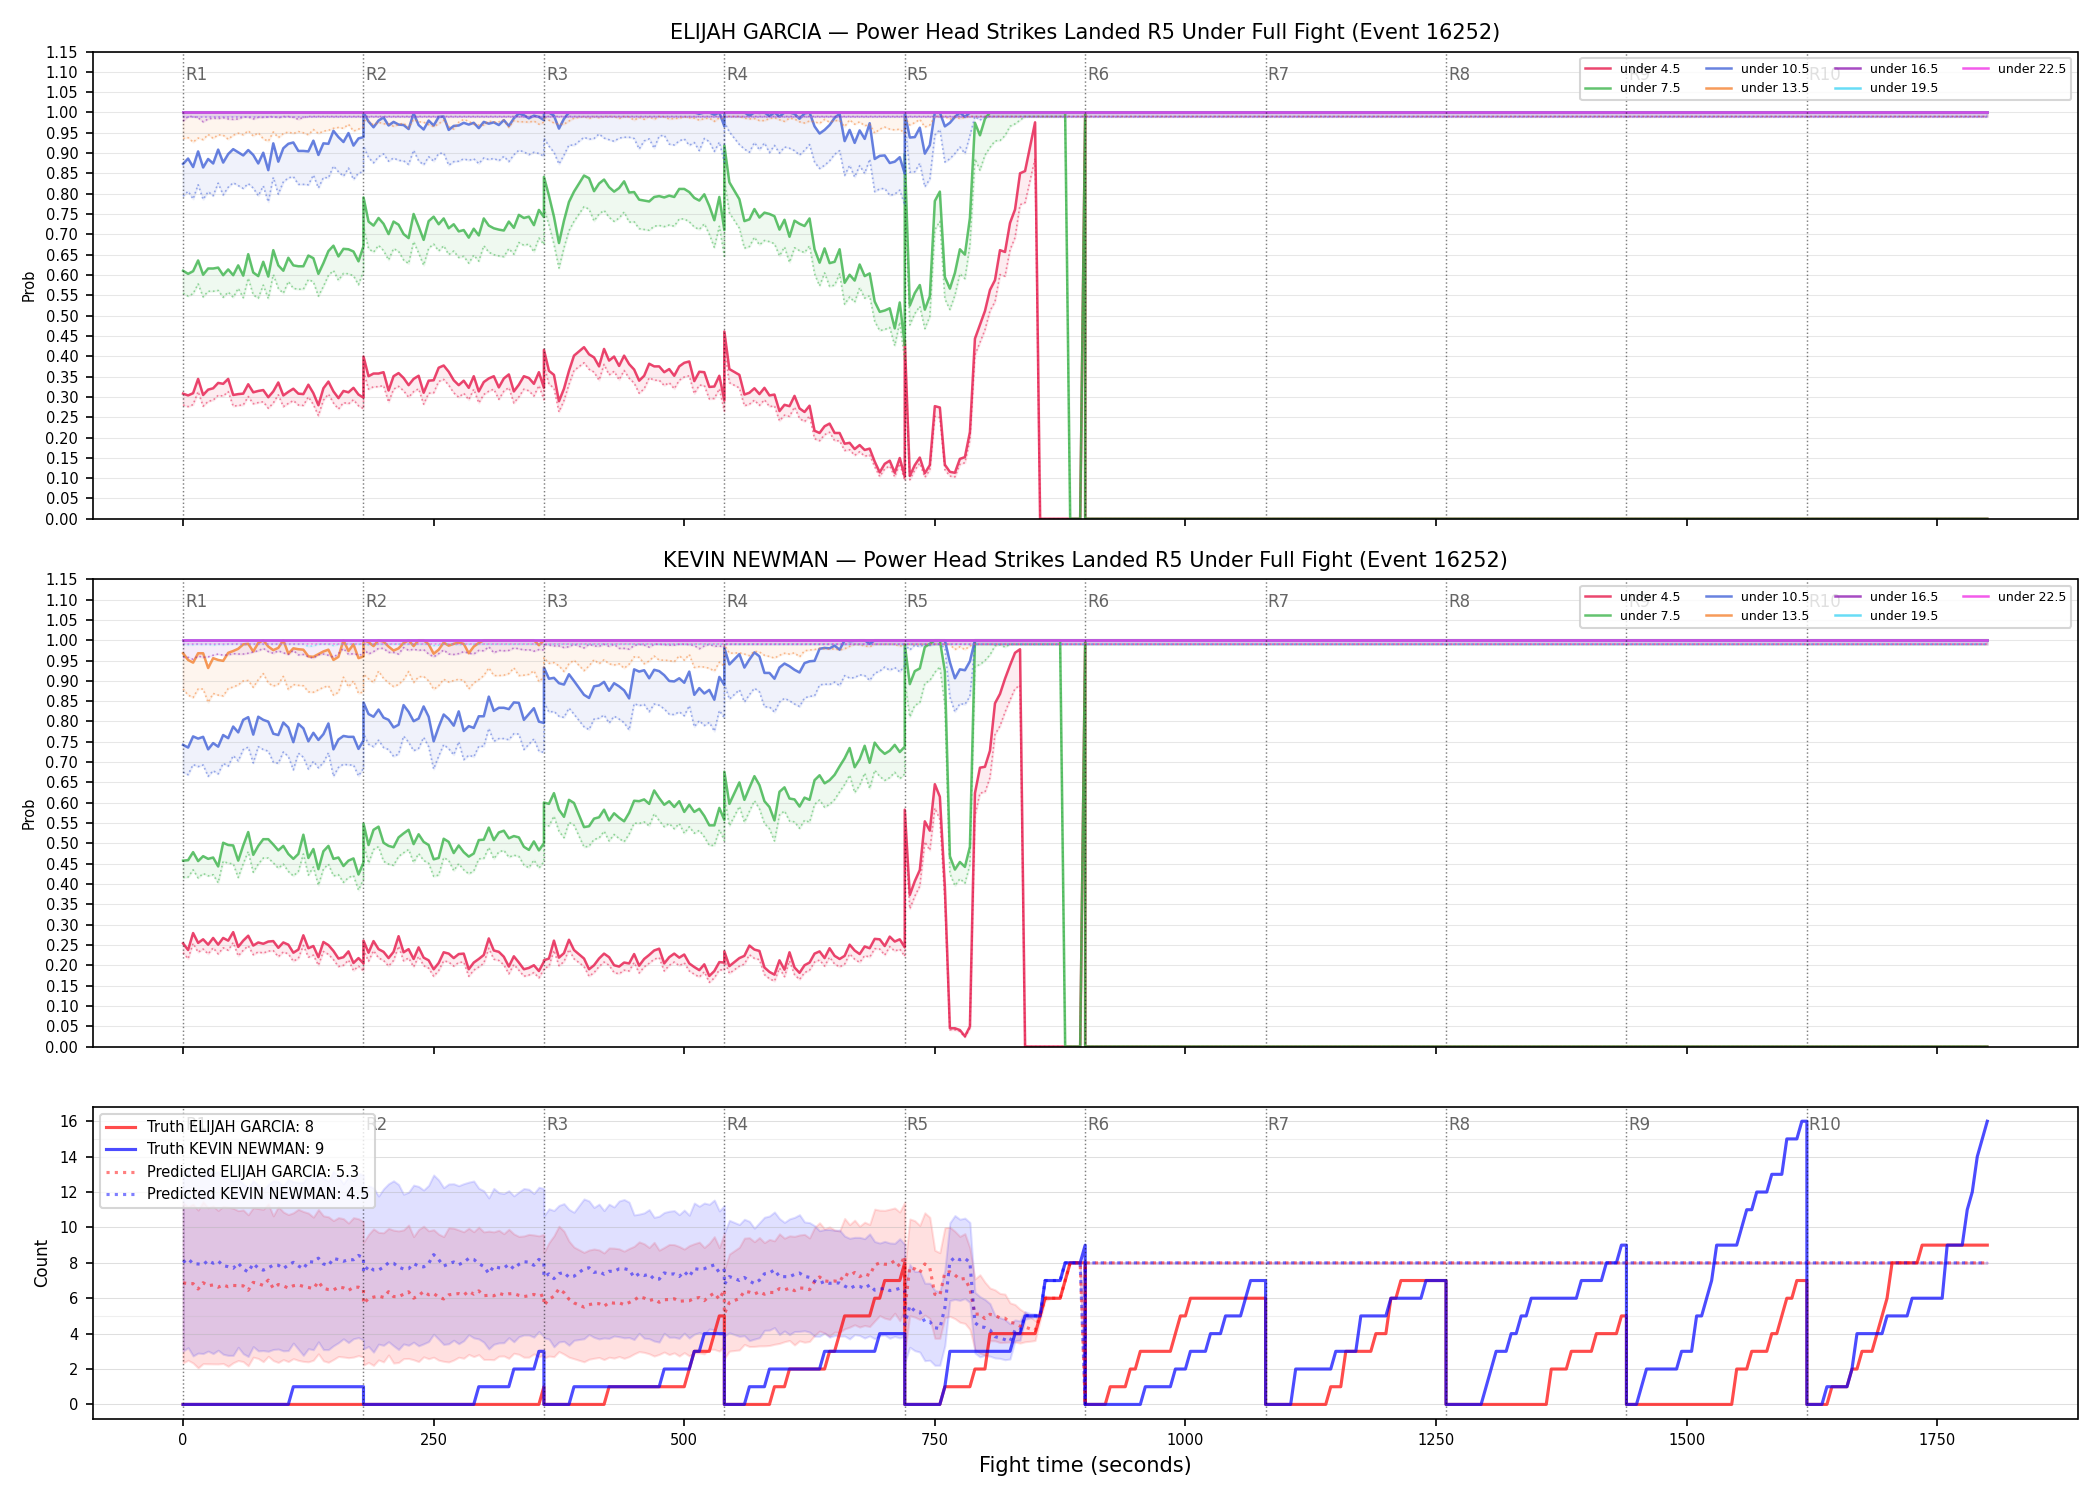The width and height of the screenshot is (2100, 1500).
Task: Click 'Predicted KEVIN NEWMAN: 4.5' legend entry
Action: pos(236,1194)
